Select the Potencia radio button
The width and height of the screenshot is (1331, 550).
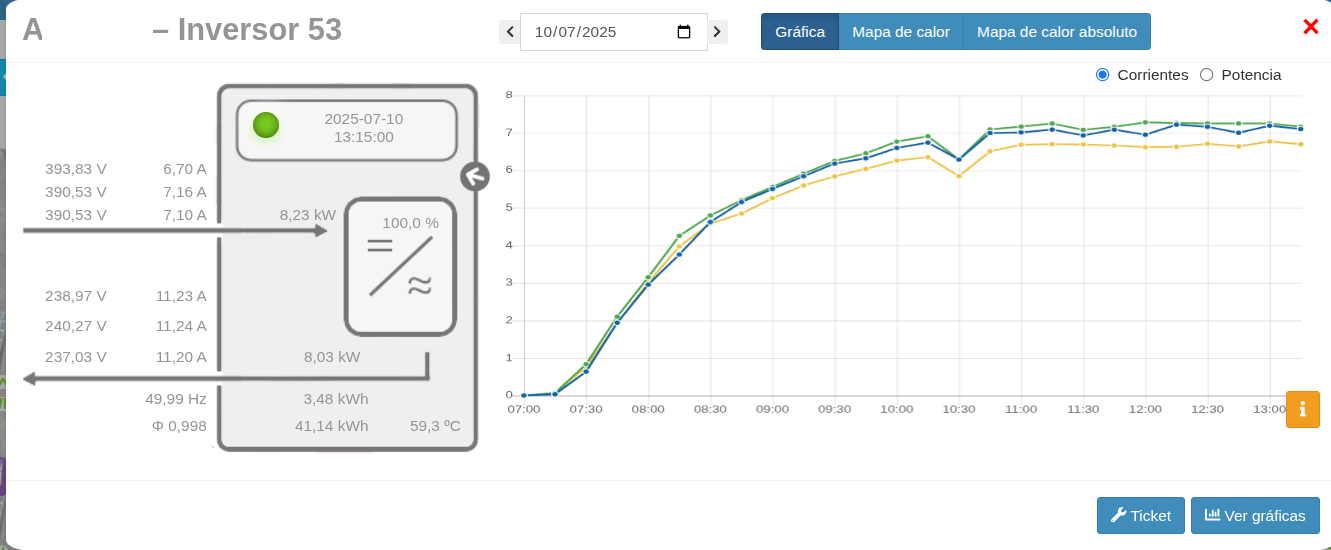1206,75
